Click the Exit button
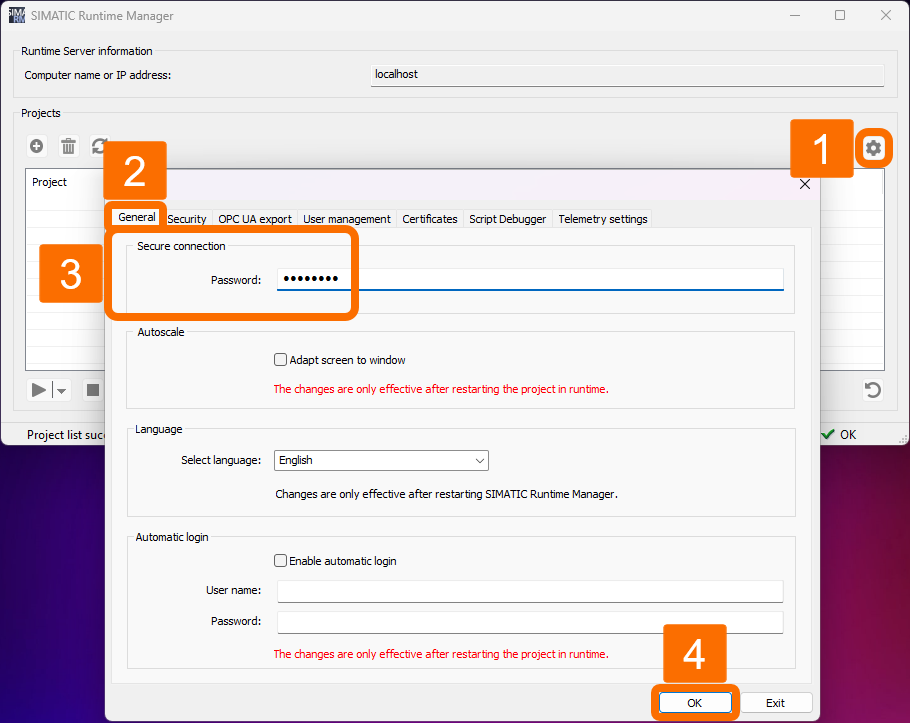This screenshot has height=723, width=910. point(775,703)
